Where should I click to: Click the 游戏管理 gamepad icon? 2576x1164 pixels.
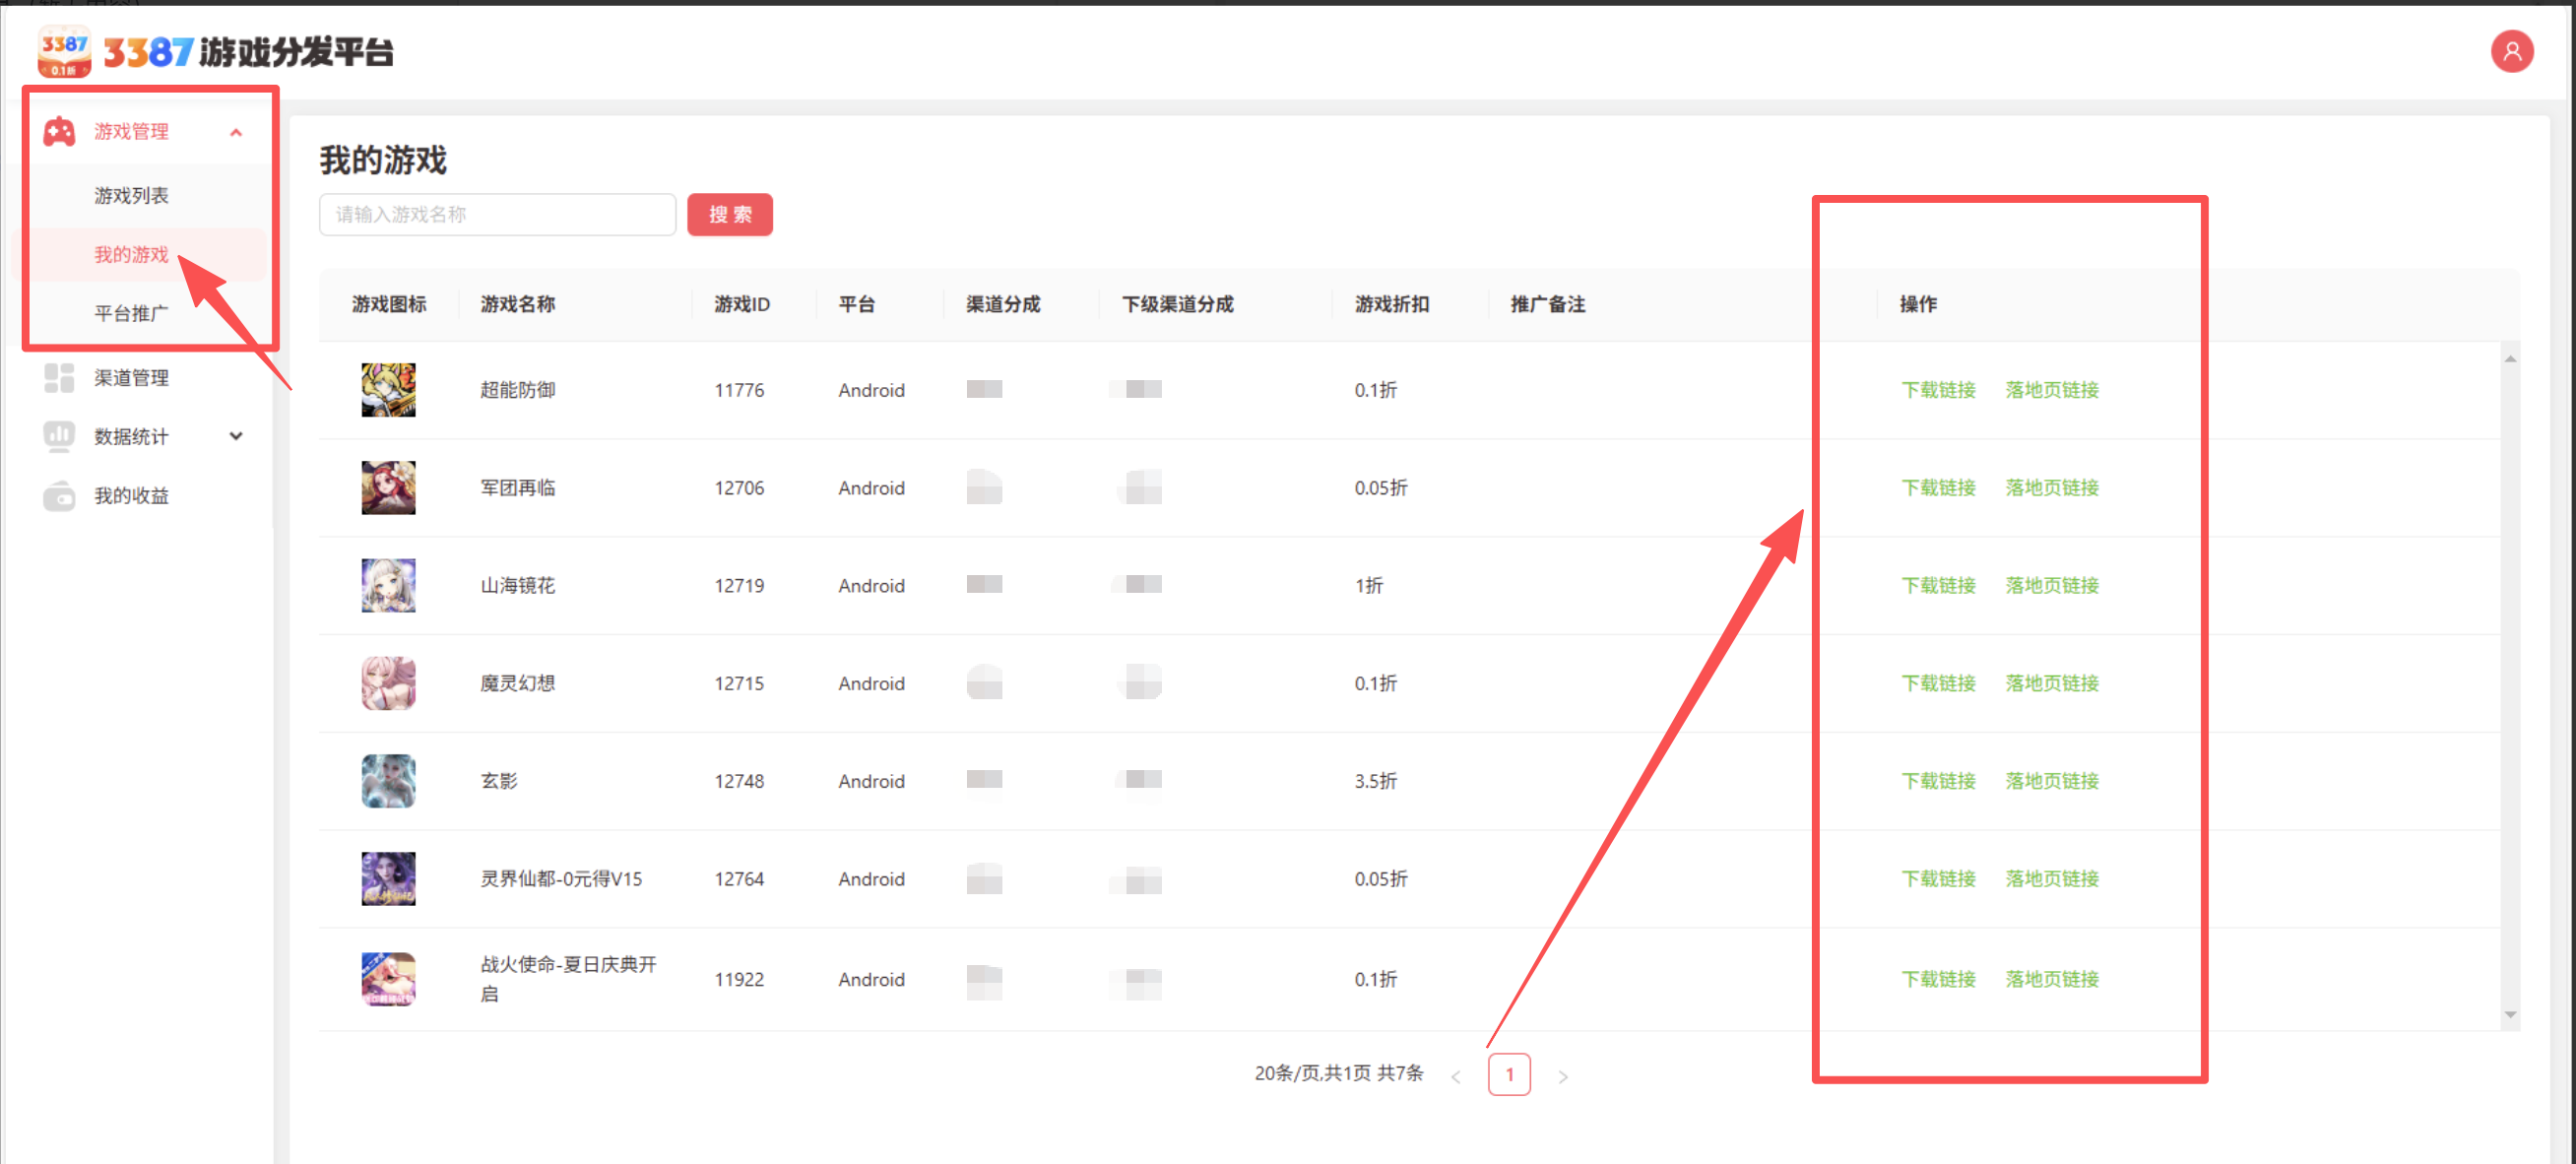click(x=59, y=132)
